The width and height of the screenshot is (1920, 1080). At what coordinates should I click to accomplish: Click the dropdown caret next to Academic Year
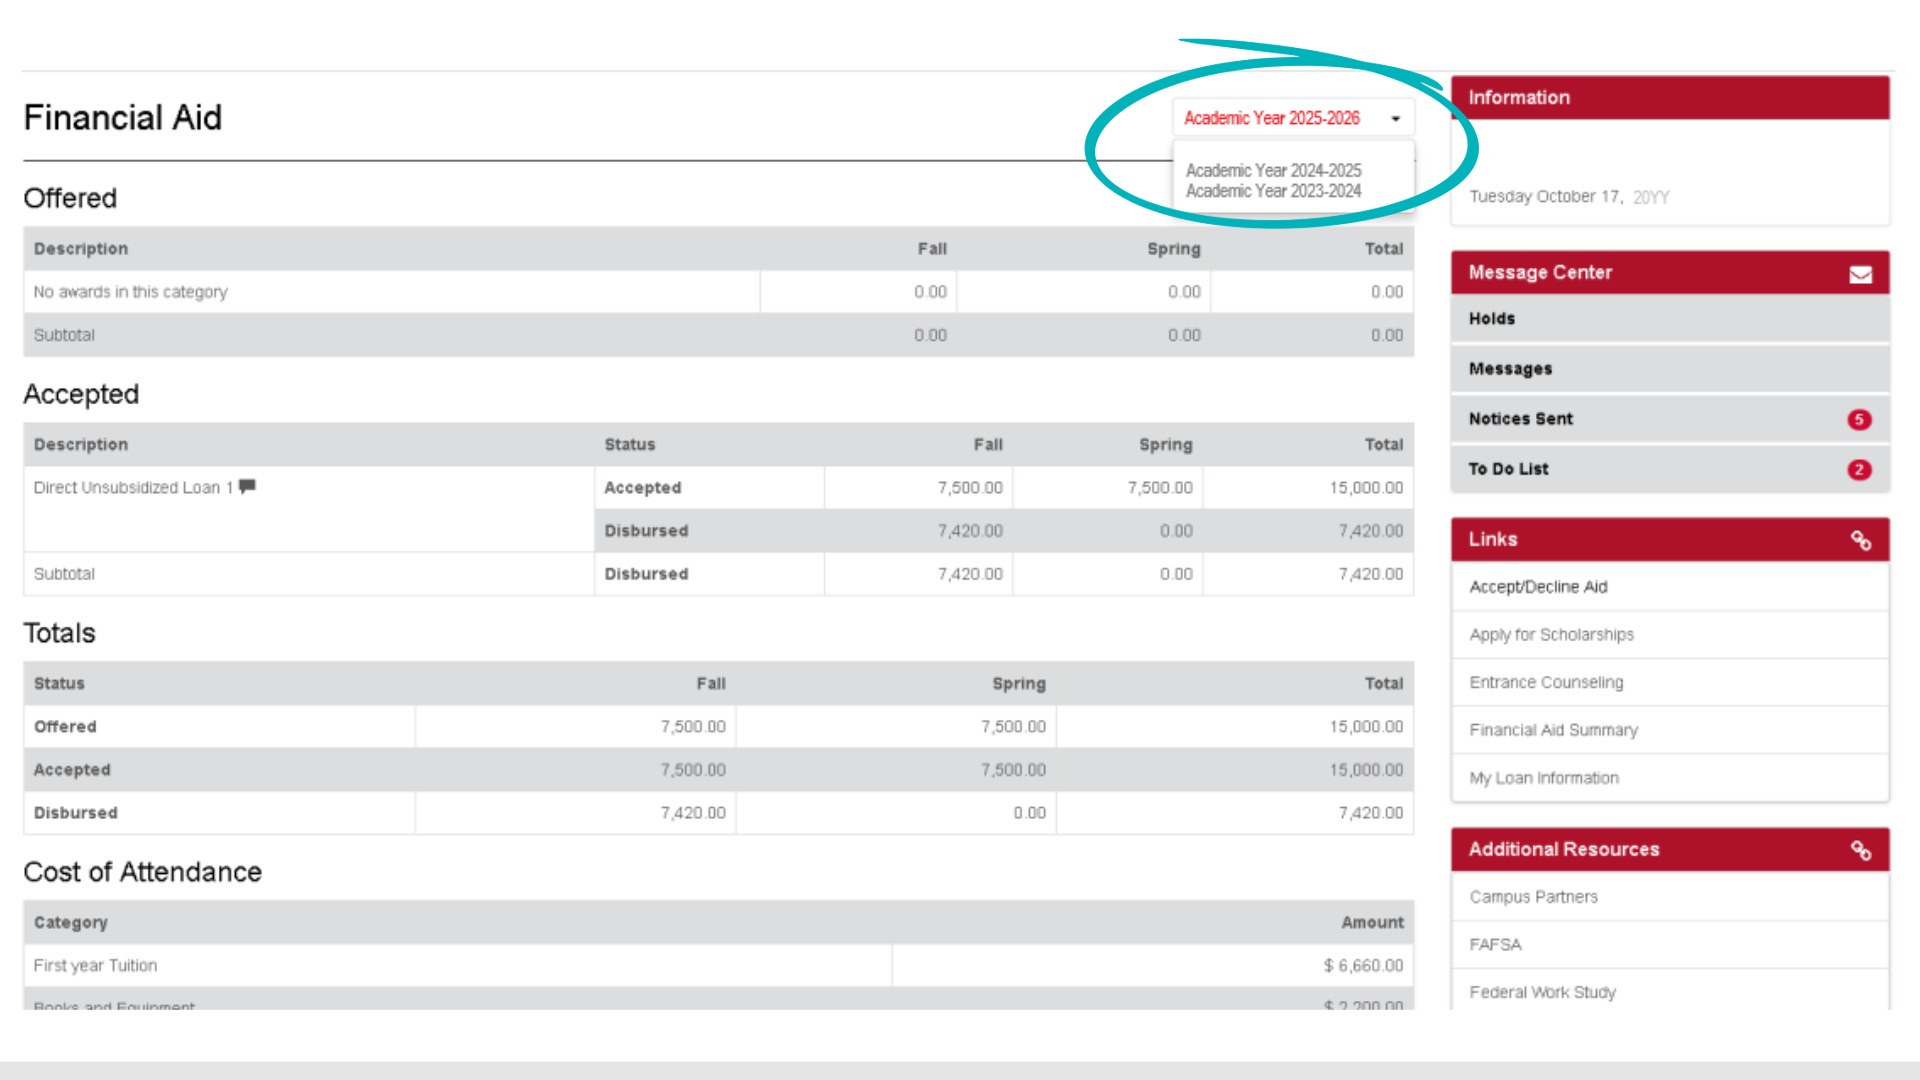(1396, 117)
